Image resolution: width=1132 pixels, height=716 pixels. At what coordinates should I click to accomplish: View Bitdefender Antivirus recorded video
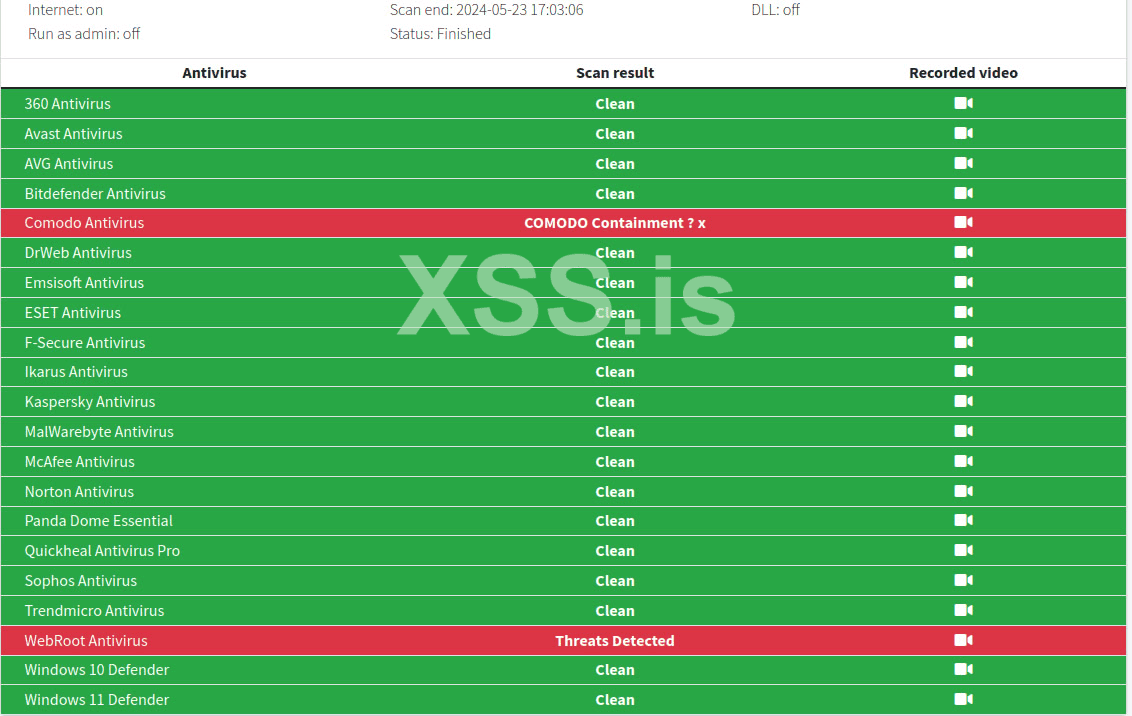(x=963, y=193)
